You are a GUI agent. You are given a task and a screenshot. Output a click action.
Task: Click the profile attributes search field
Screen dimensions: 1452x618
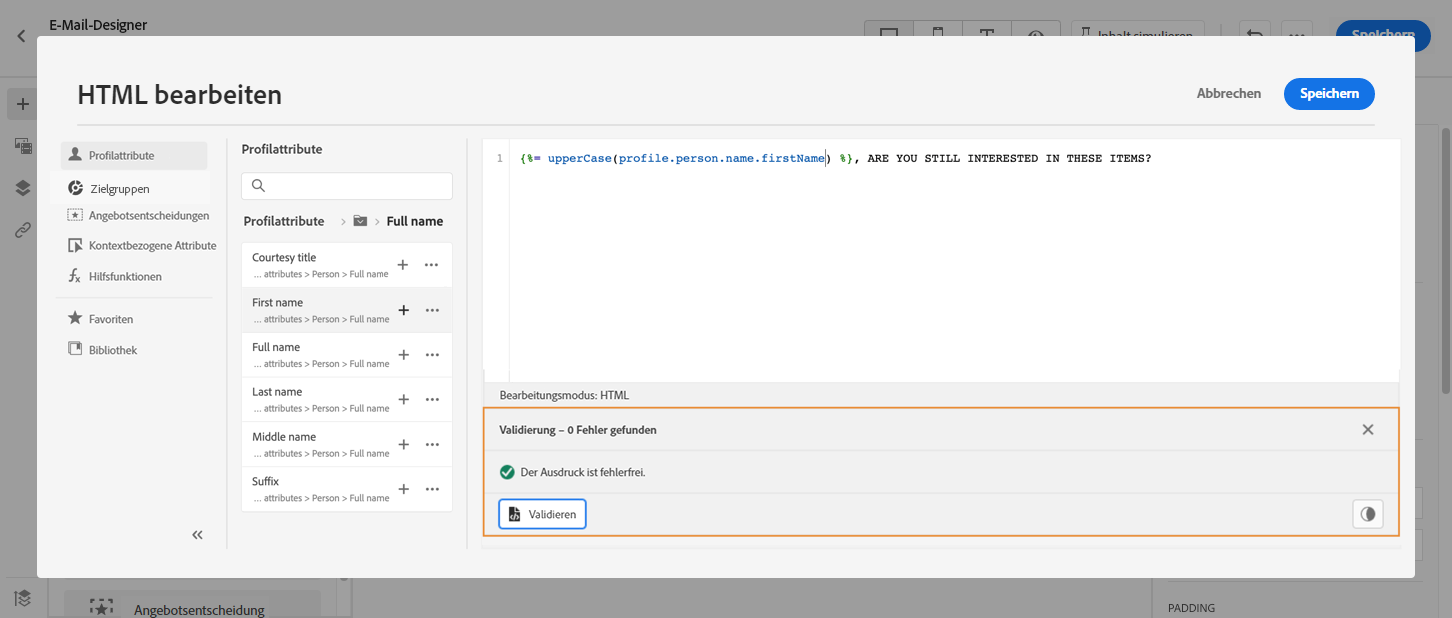[x=347, y=186]
